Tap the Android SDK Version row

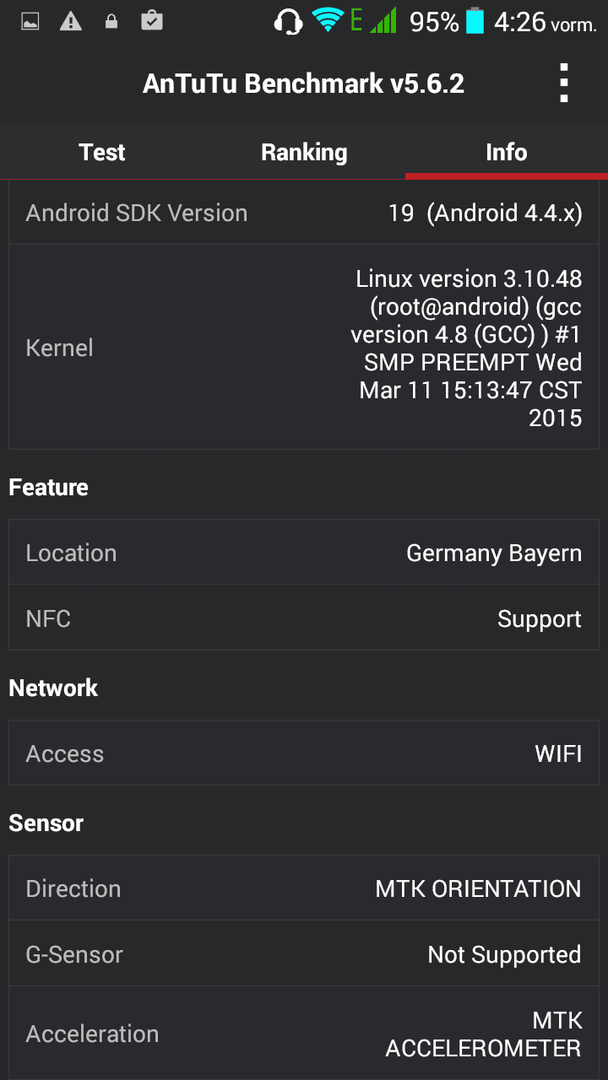coord(304,213)
